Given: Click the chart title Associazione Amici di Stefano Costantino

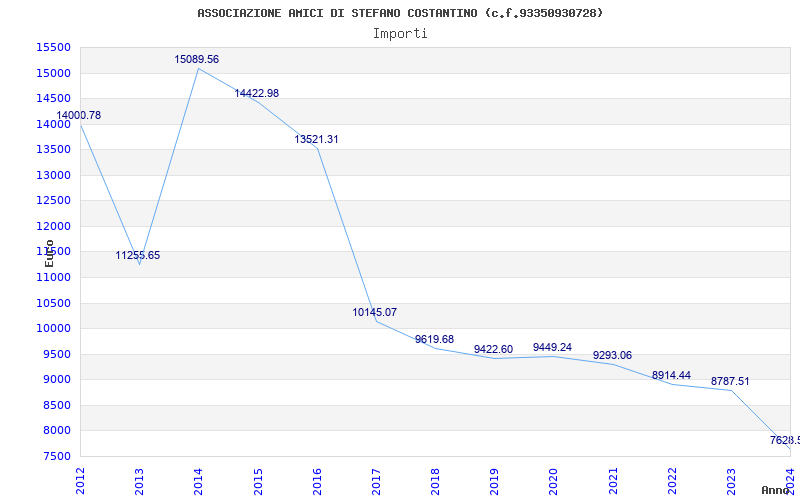Looking at the screenshot, I should (400, 13).
